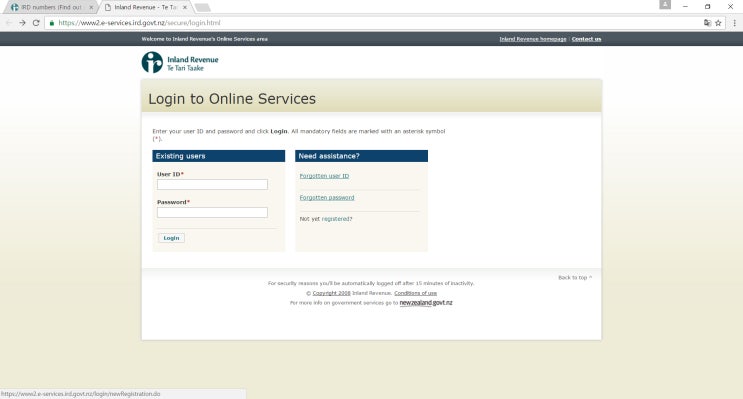Open the translate page icon in address bar

[x=707, y=23]
